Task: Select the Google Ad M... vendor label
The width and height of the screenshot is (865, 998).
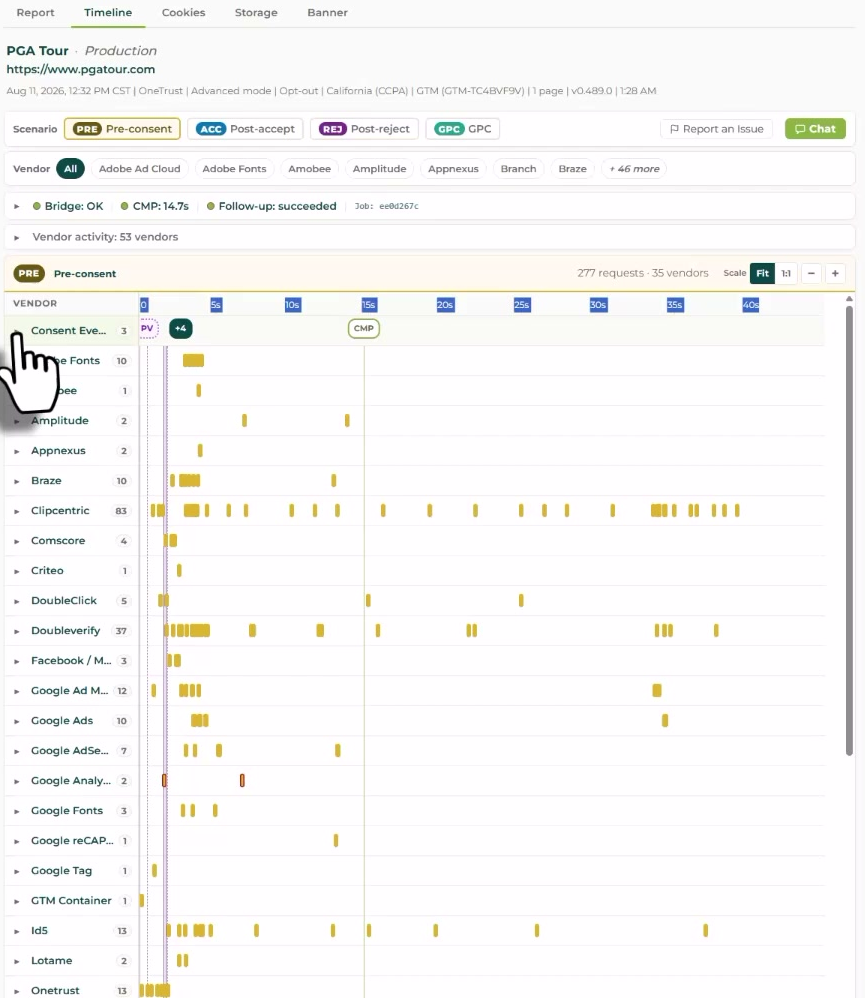Action: point(69,691)
